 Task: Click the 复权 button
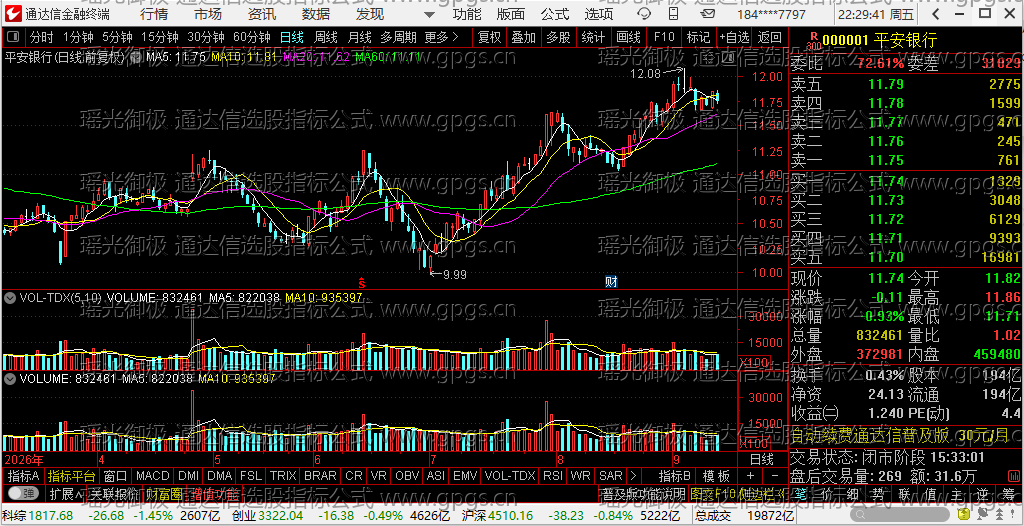click(489, 37)
